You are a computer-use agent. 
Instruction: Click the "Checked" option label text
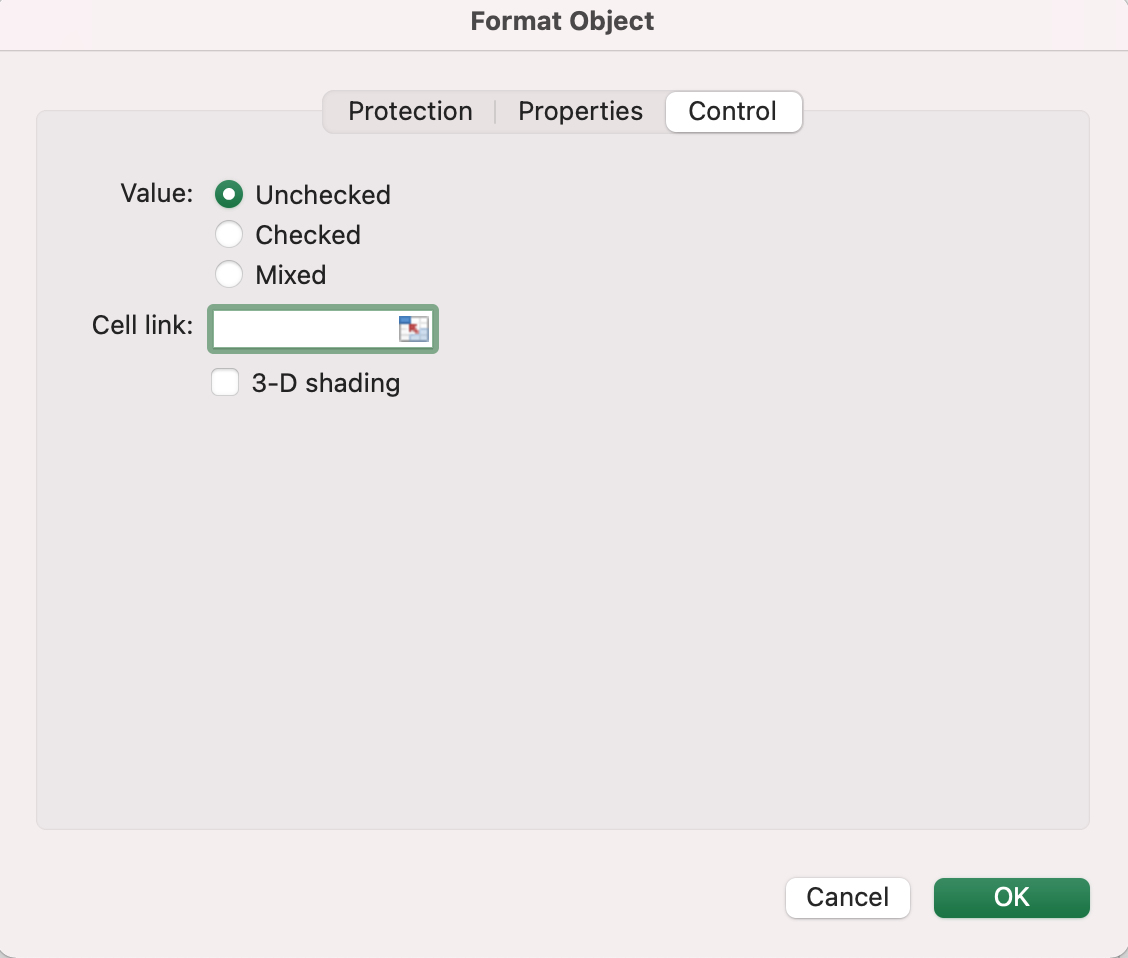coord(308,235)
